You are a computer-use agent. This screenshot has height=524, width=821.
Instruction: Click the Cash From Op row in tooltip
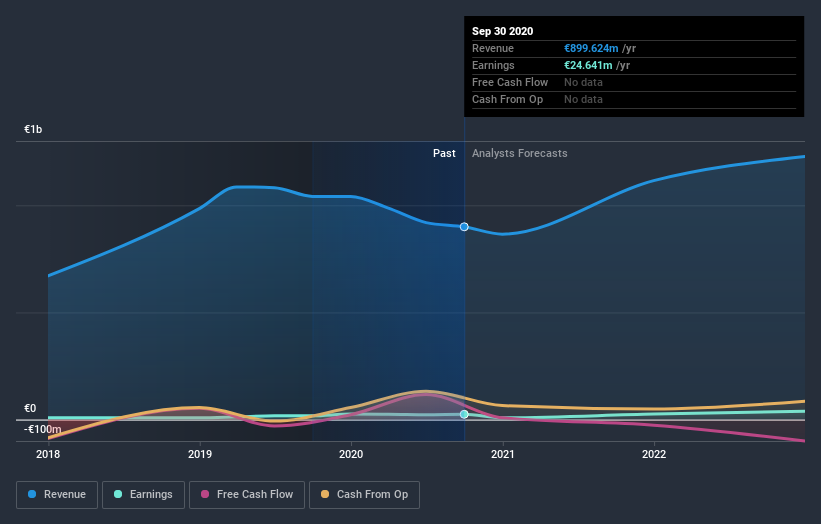click(x=634, y=99)
